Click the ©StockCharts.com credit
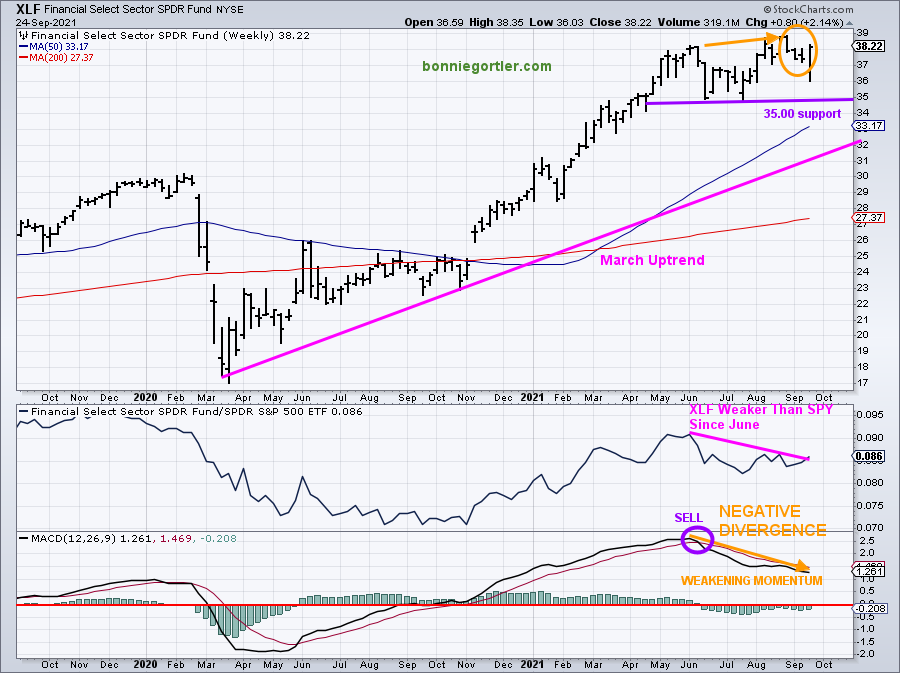 pyautogui.click(x=808, y=9)
